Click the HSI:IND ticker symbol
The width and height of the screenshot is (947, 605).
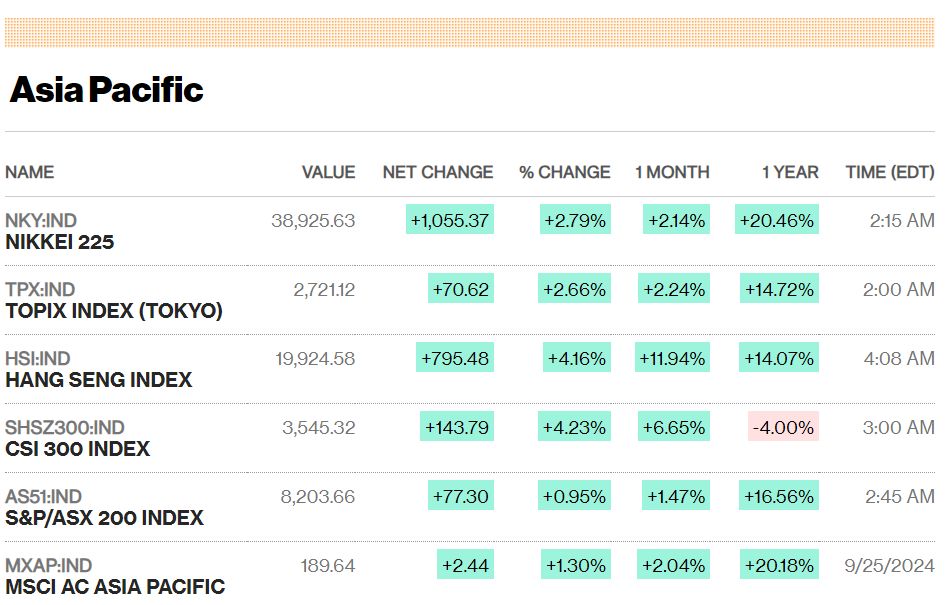[37, 359]
